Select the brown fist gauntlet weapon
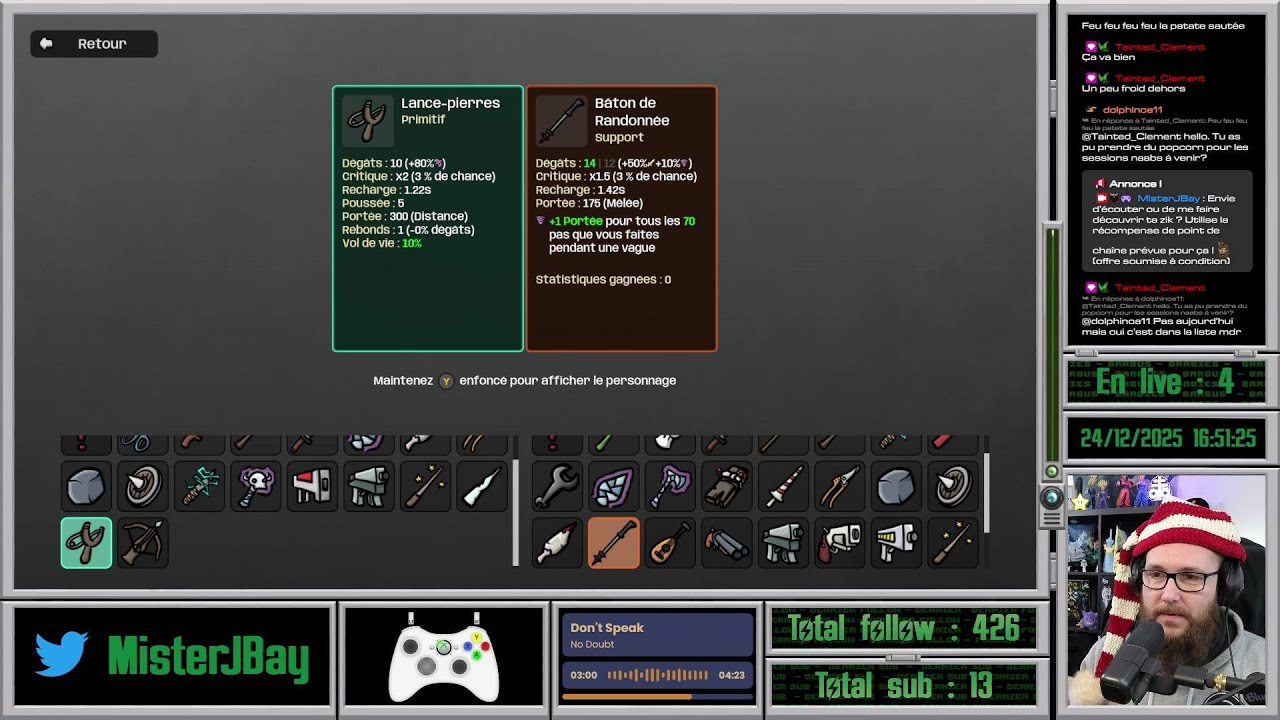1280x720 pixels. click(x=726, y=486)
